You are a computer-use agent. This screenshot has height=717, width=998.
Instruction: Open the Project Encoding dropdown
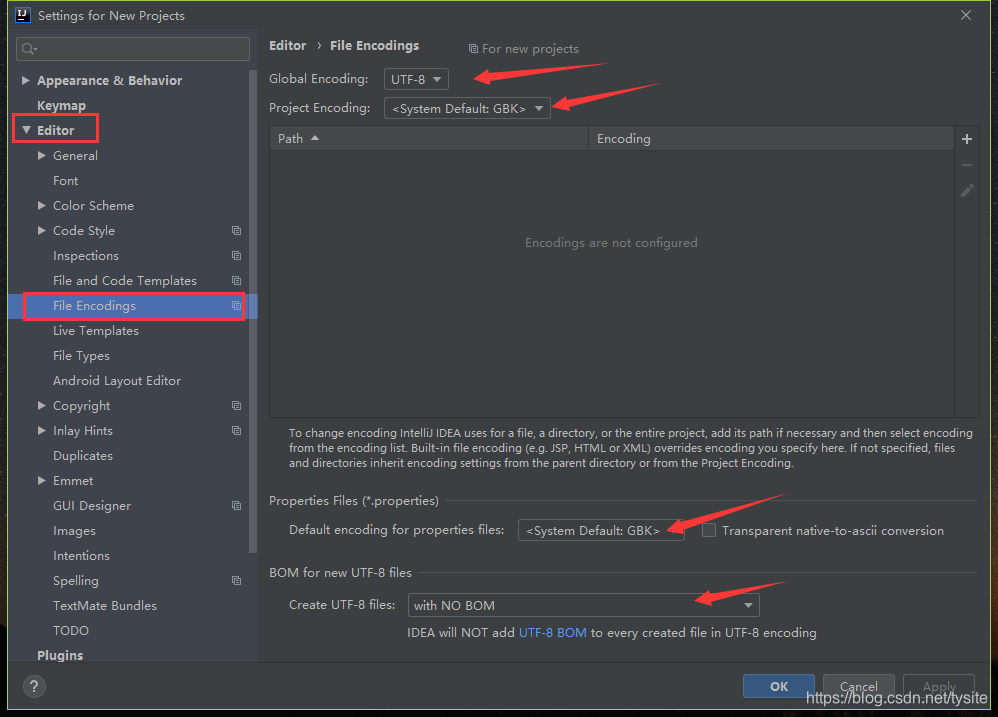467,109
